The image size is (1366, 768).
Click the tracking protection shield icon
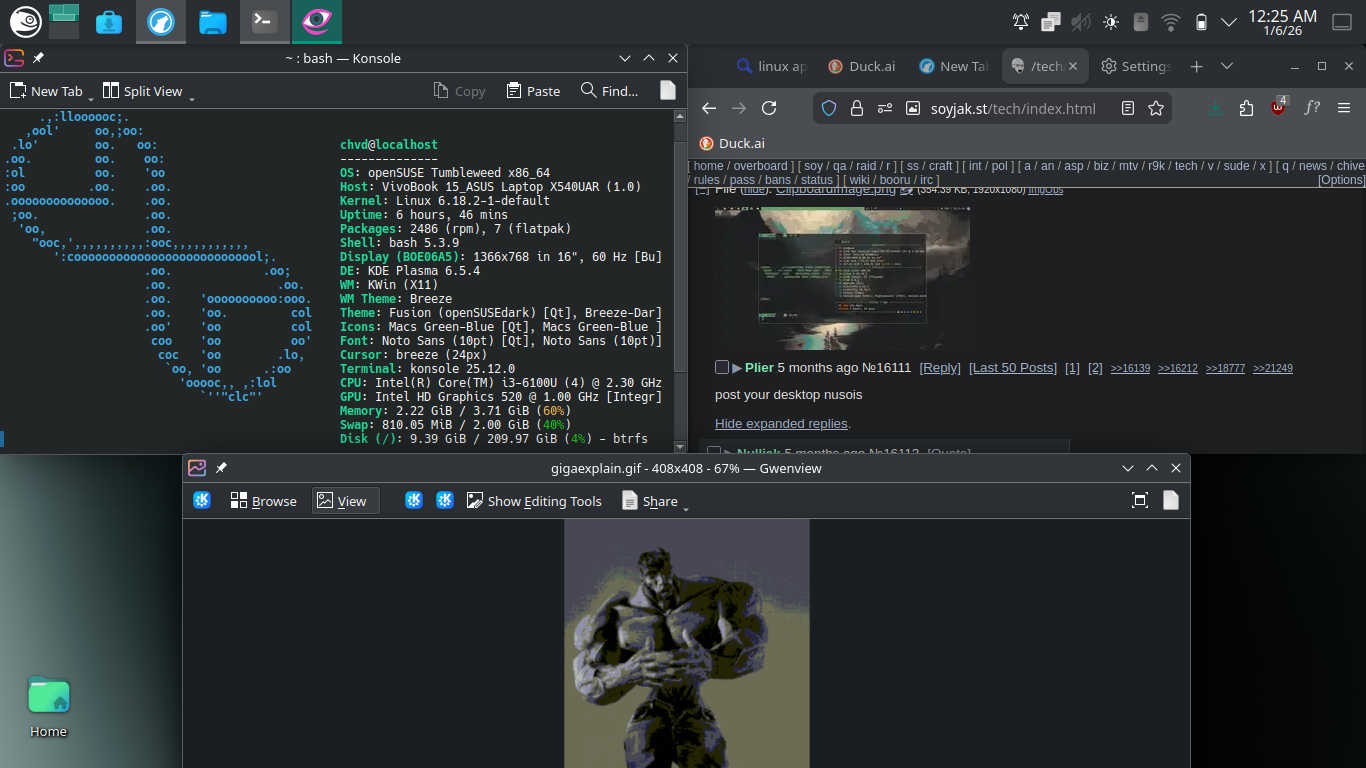point(828,108)
